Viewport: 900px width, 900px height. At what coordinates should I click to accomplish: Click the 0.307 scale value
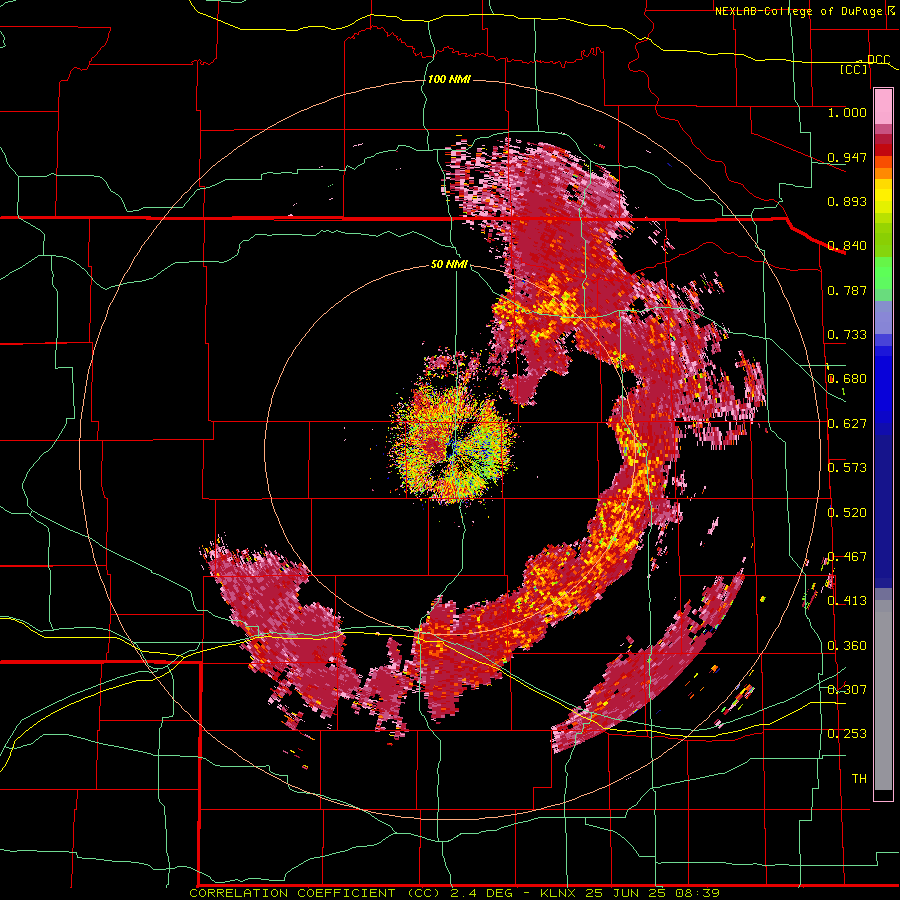(847, 689)
